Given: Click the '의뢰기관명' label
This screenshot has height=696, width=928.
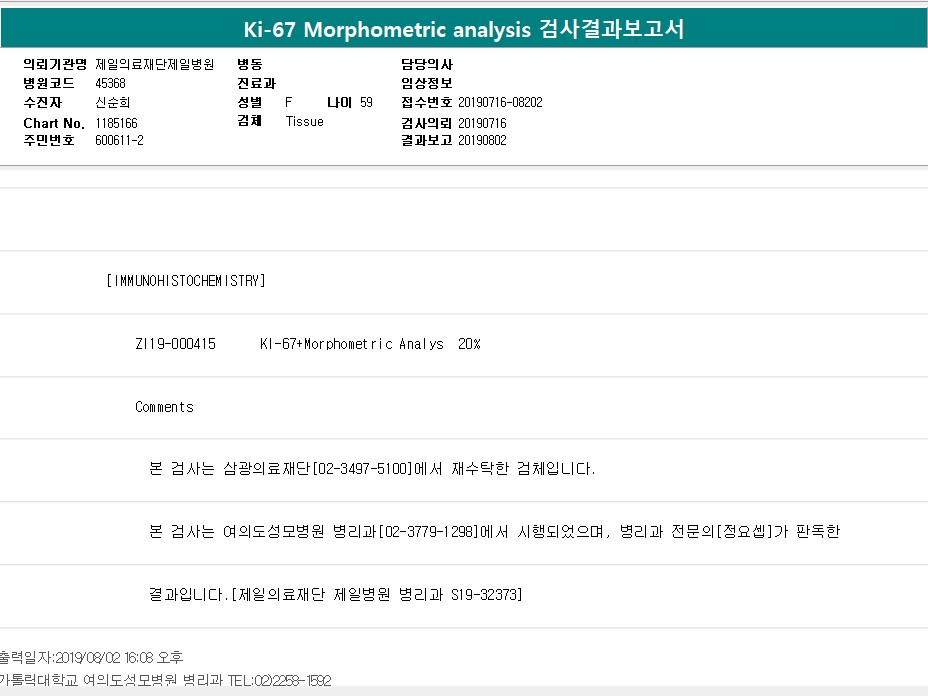Looking at the screenshot, I should coord(55,64).
